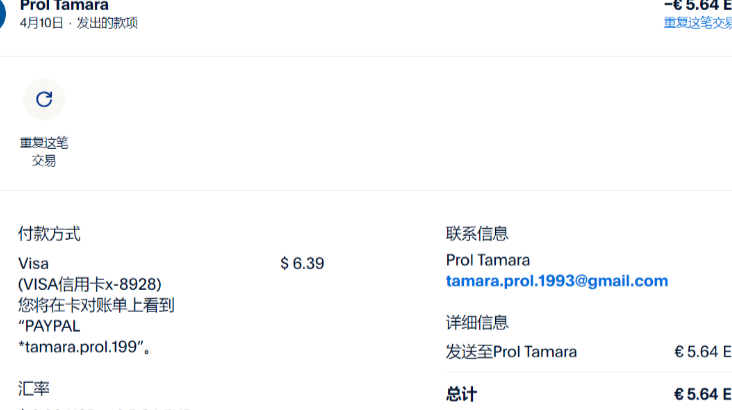
Task: Click the 重复这笔交易 label under the refresh icon
Action: [44, 151]
